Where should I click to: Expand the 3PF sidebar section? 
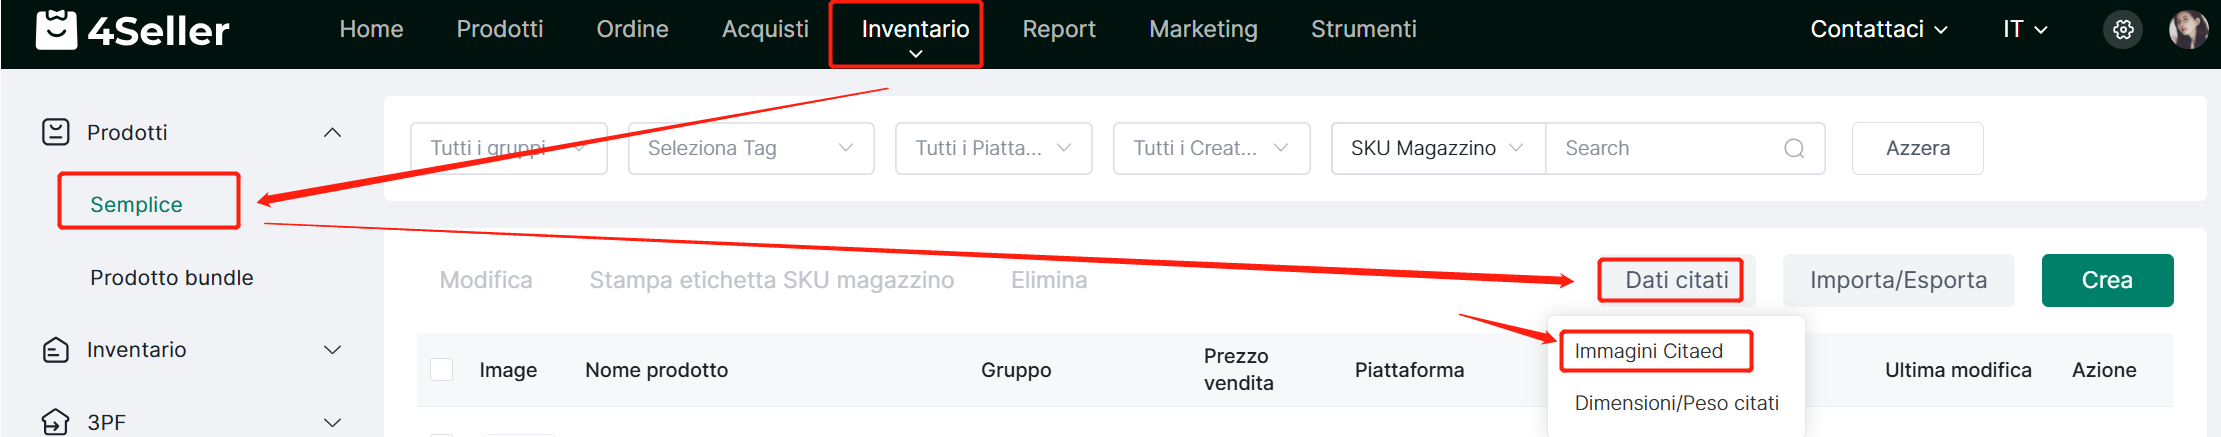[333, 423]
